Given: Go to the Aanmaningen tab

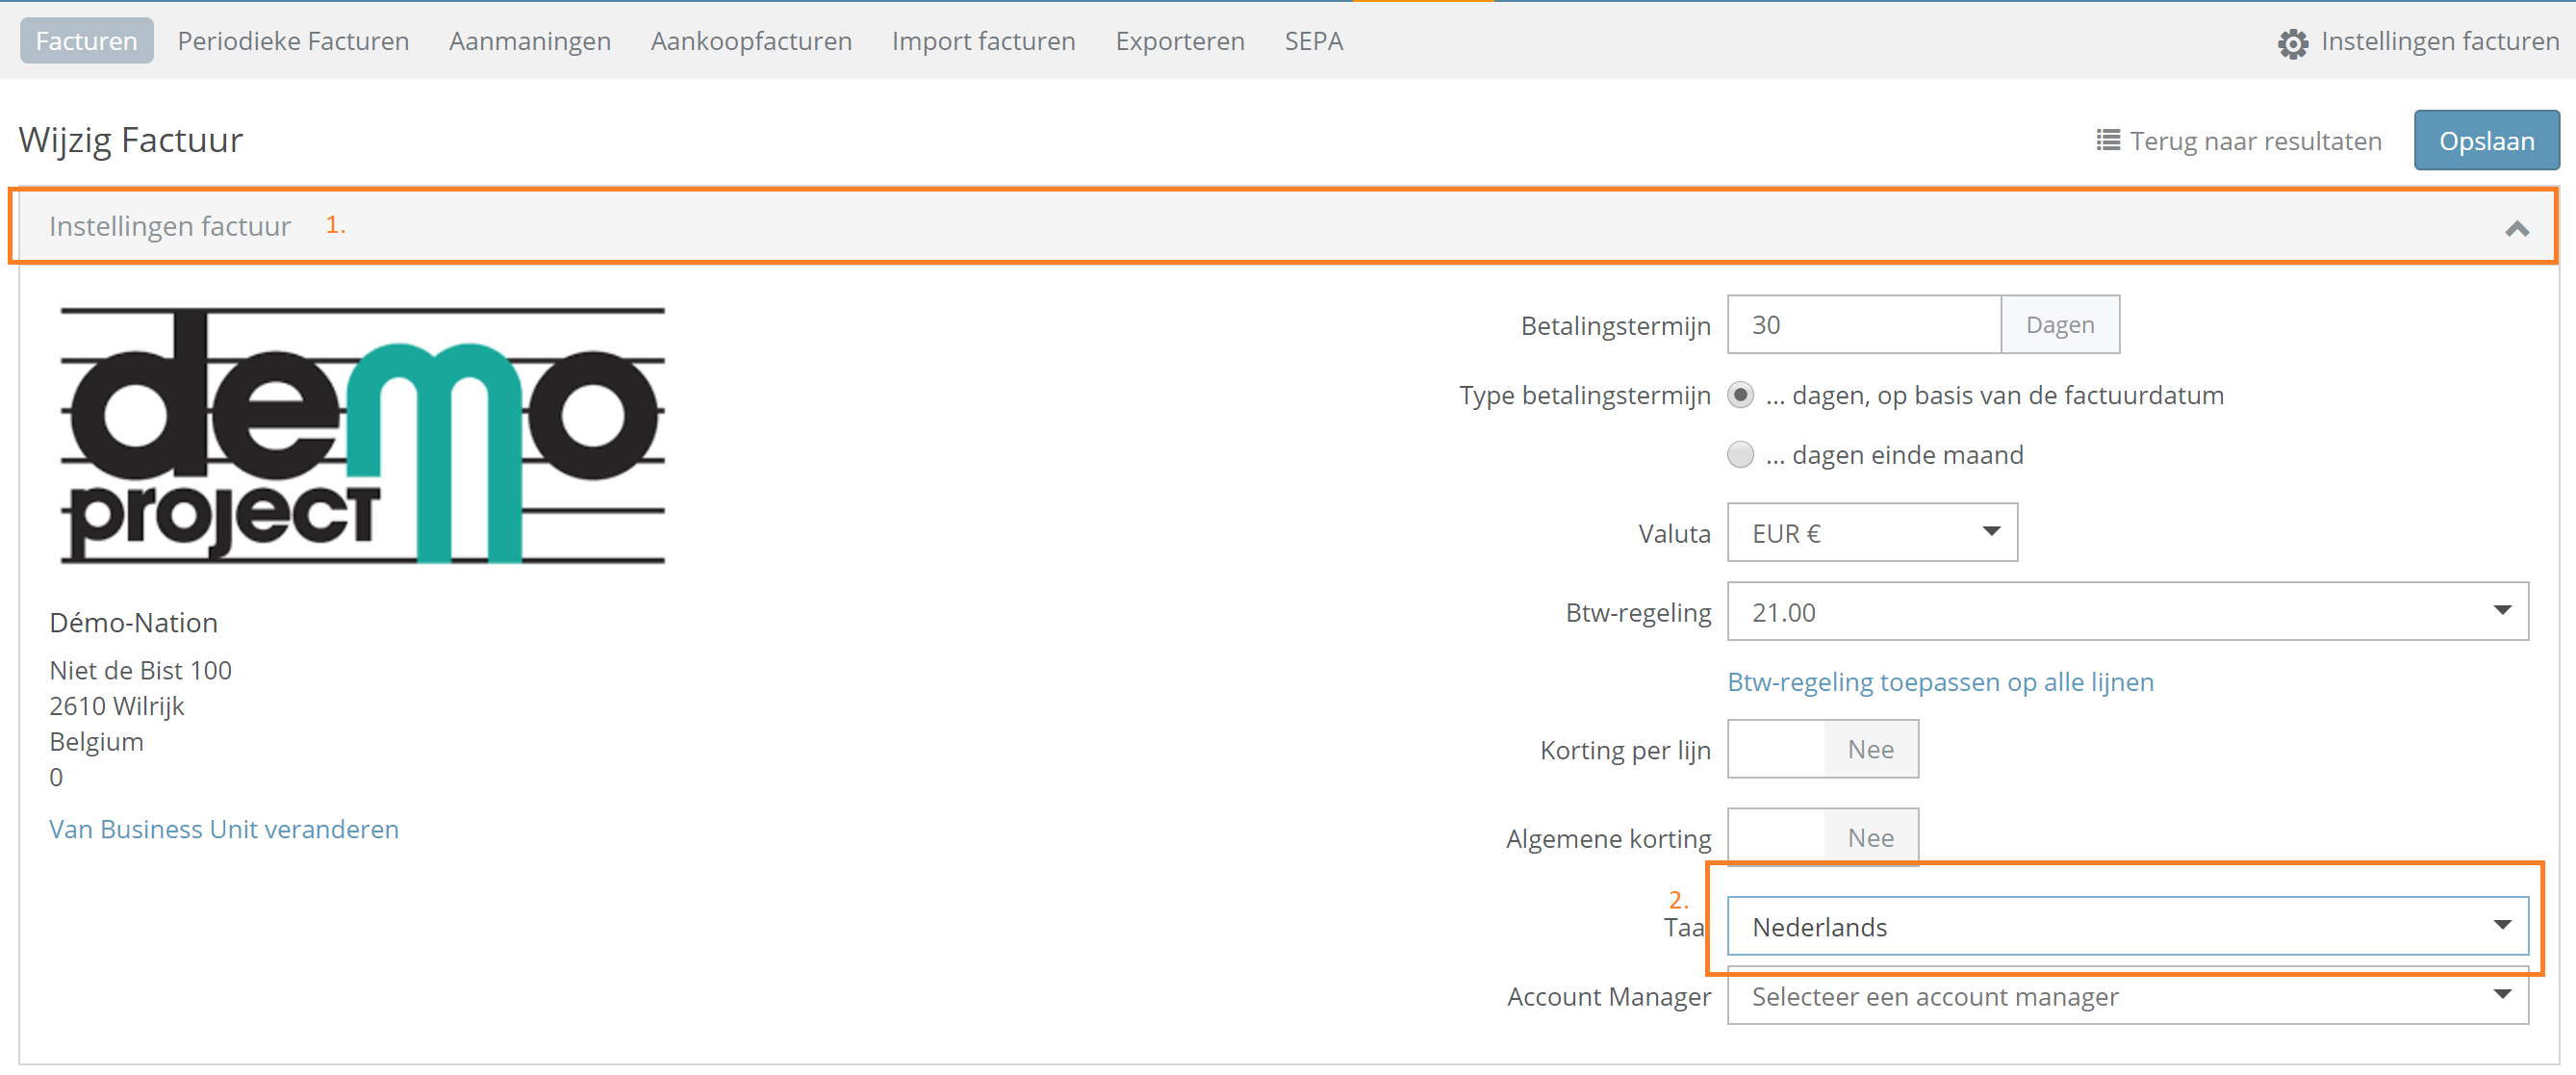Looking at the screenshot, I should click(x=530, y=41).
